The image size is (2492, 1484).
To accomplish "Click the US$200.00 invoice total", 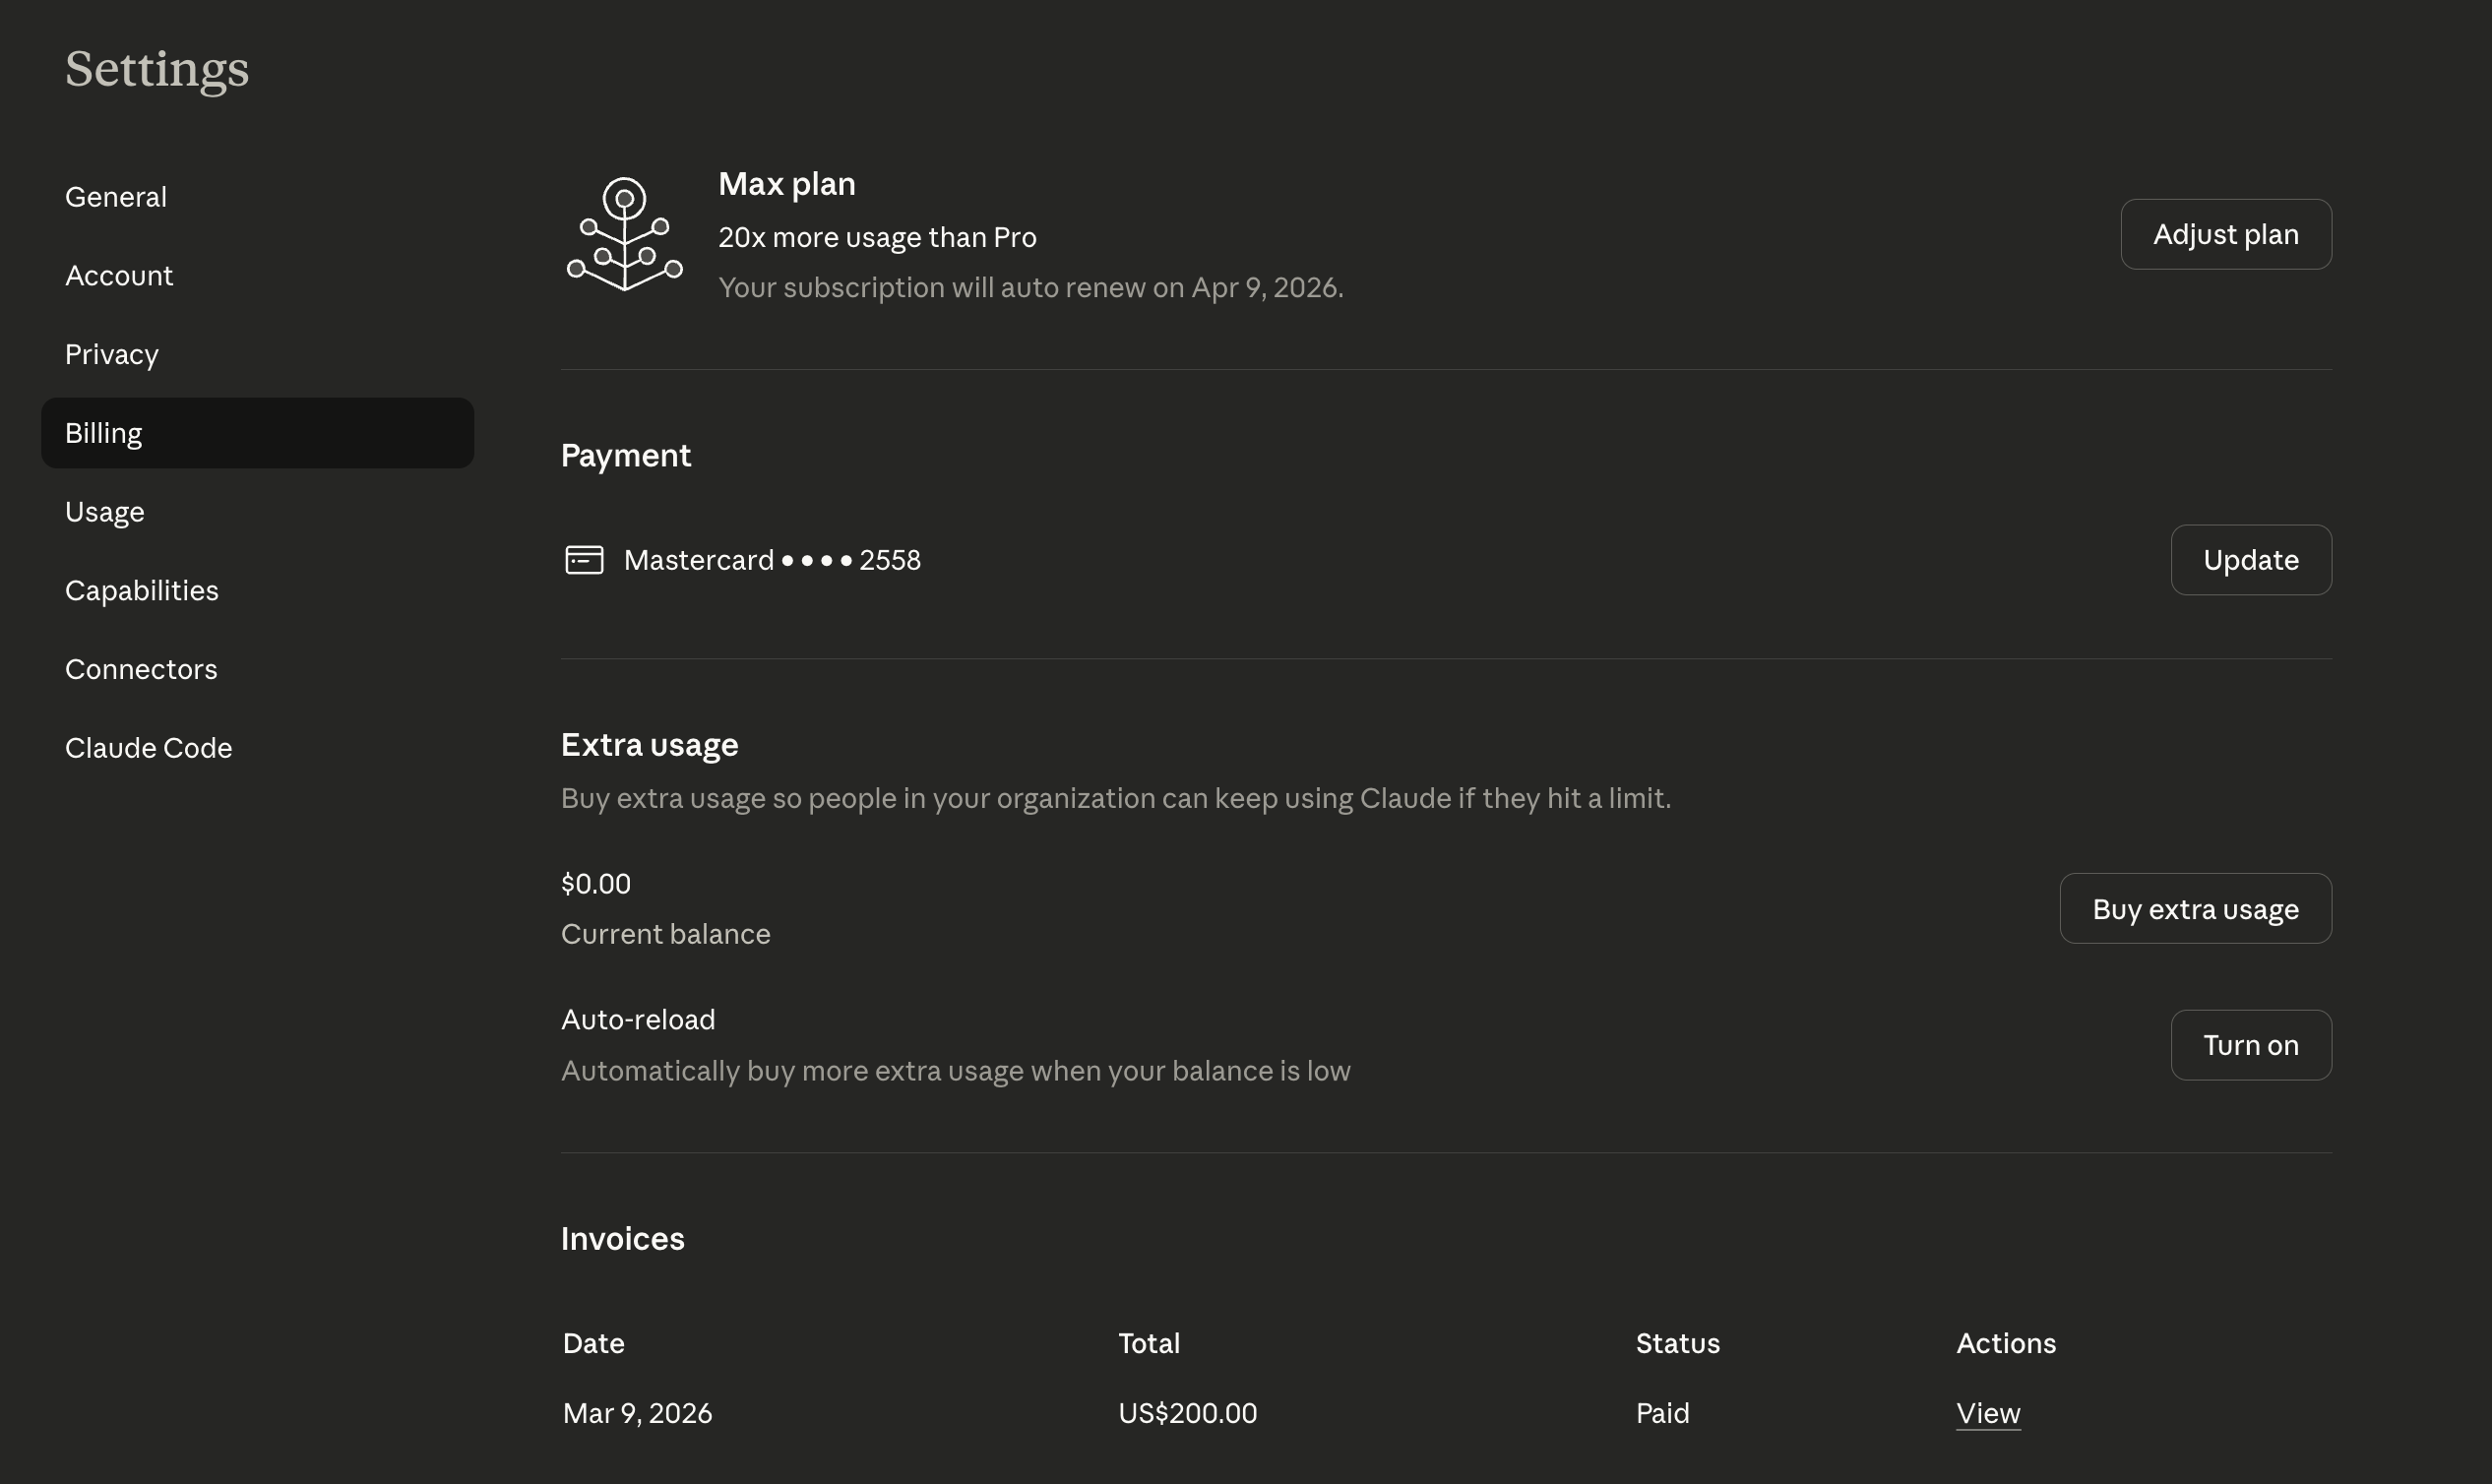I will [x=1187, y=1413].
